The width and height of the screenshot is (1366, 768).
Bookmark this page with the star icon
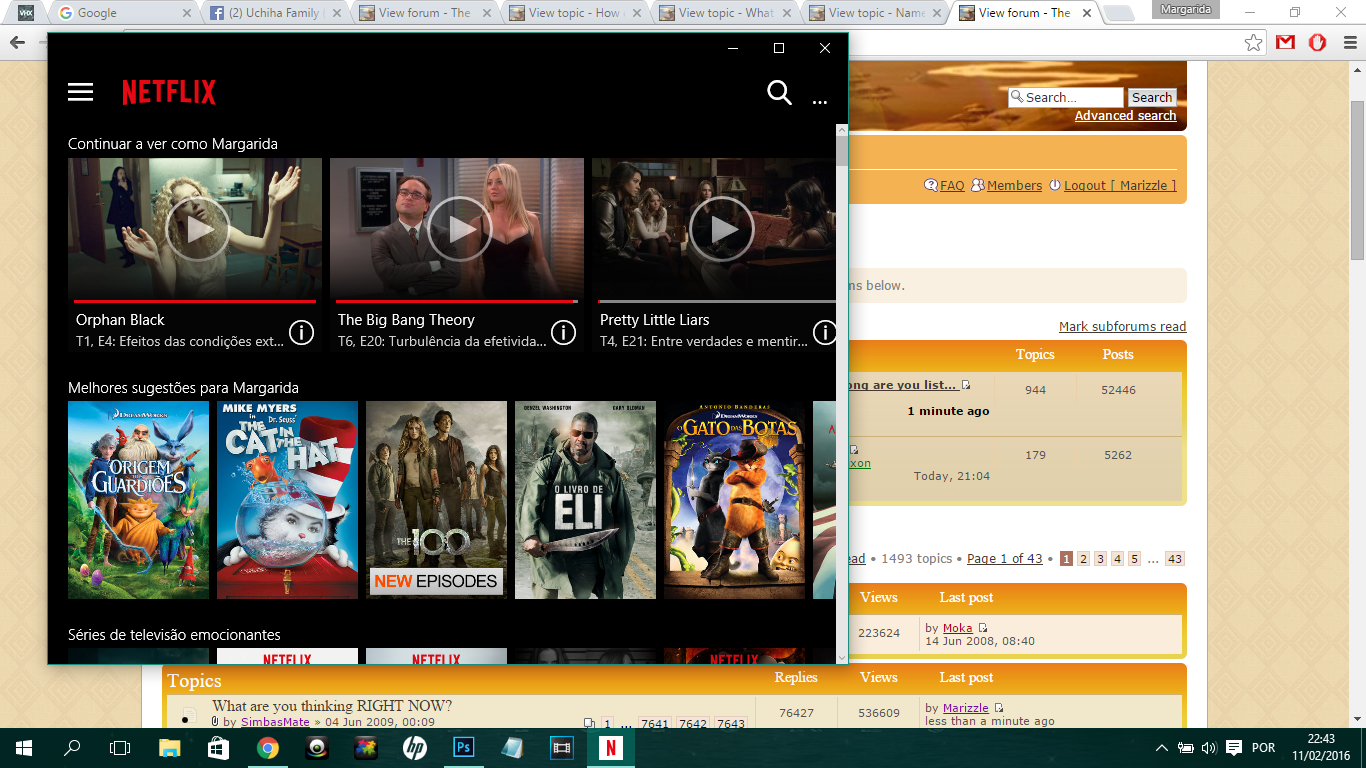(1253, 43)
